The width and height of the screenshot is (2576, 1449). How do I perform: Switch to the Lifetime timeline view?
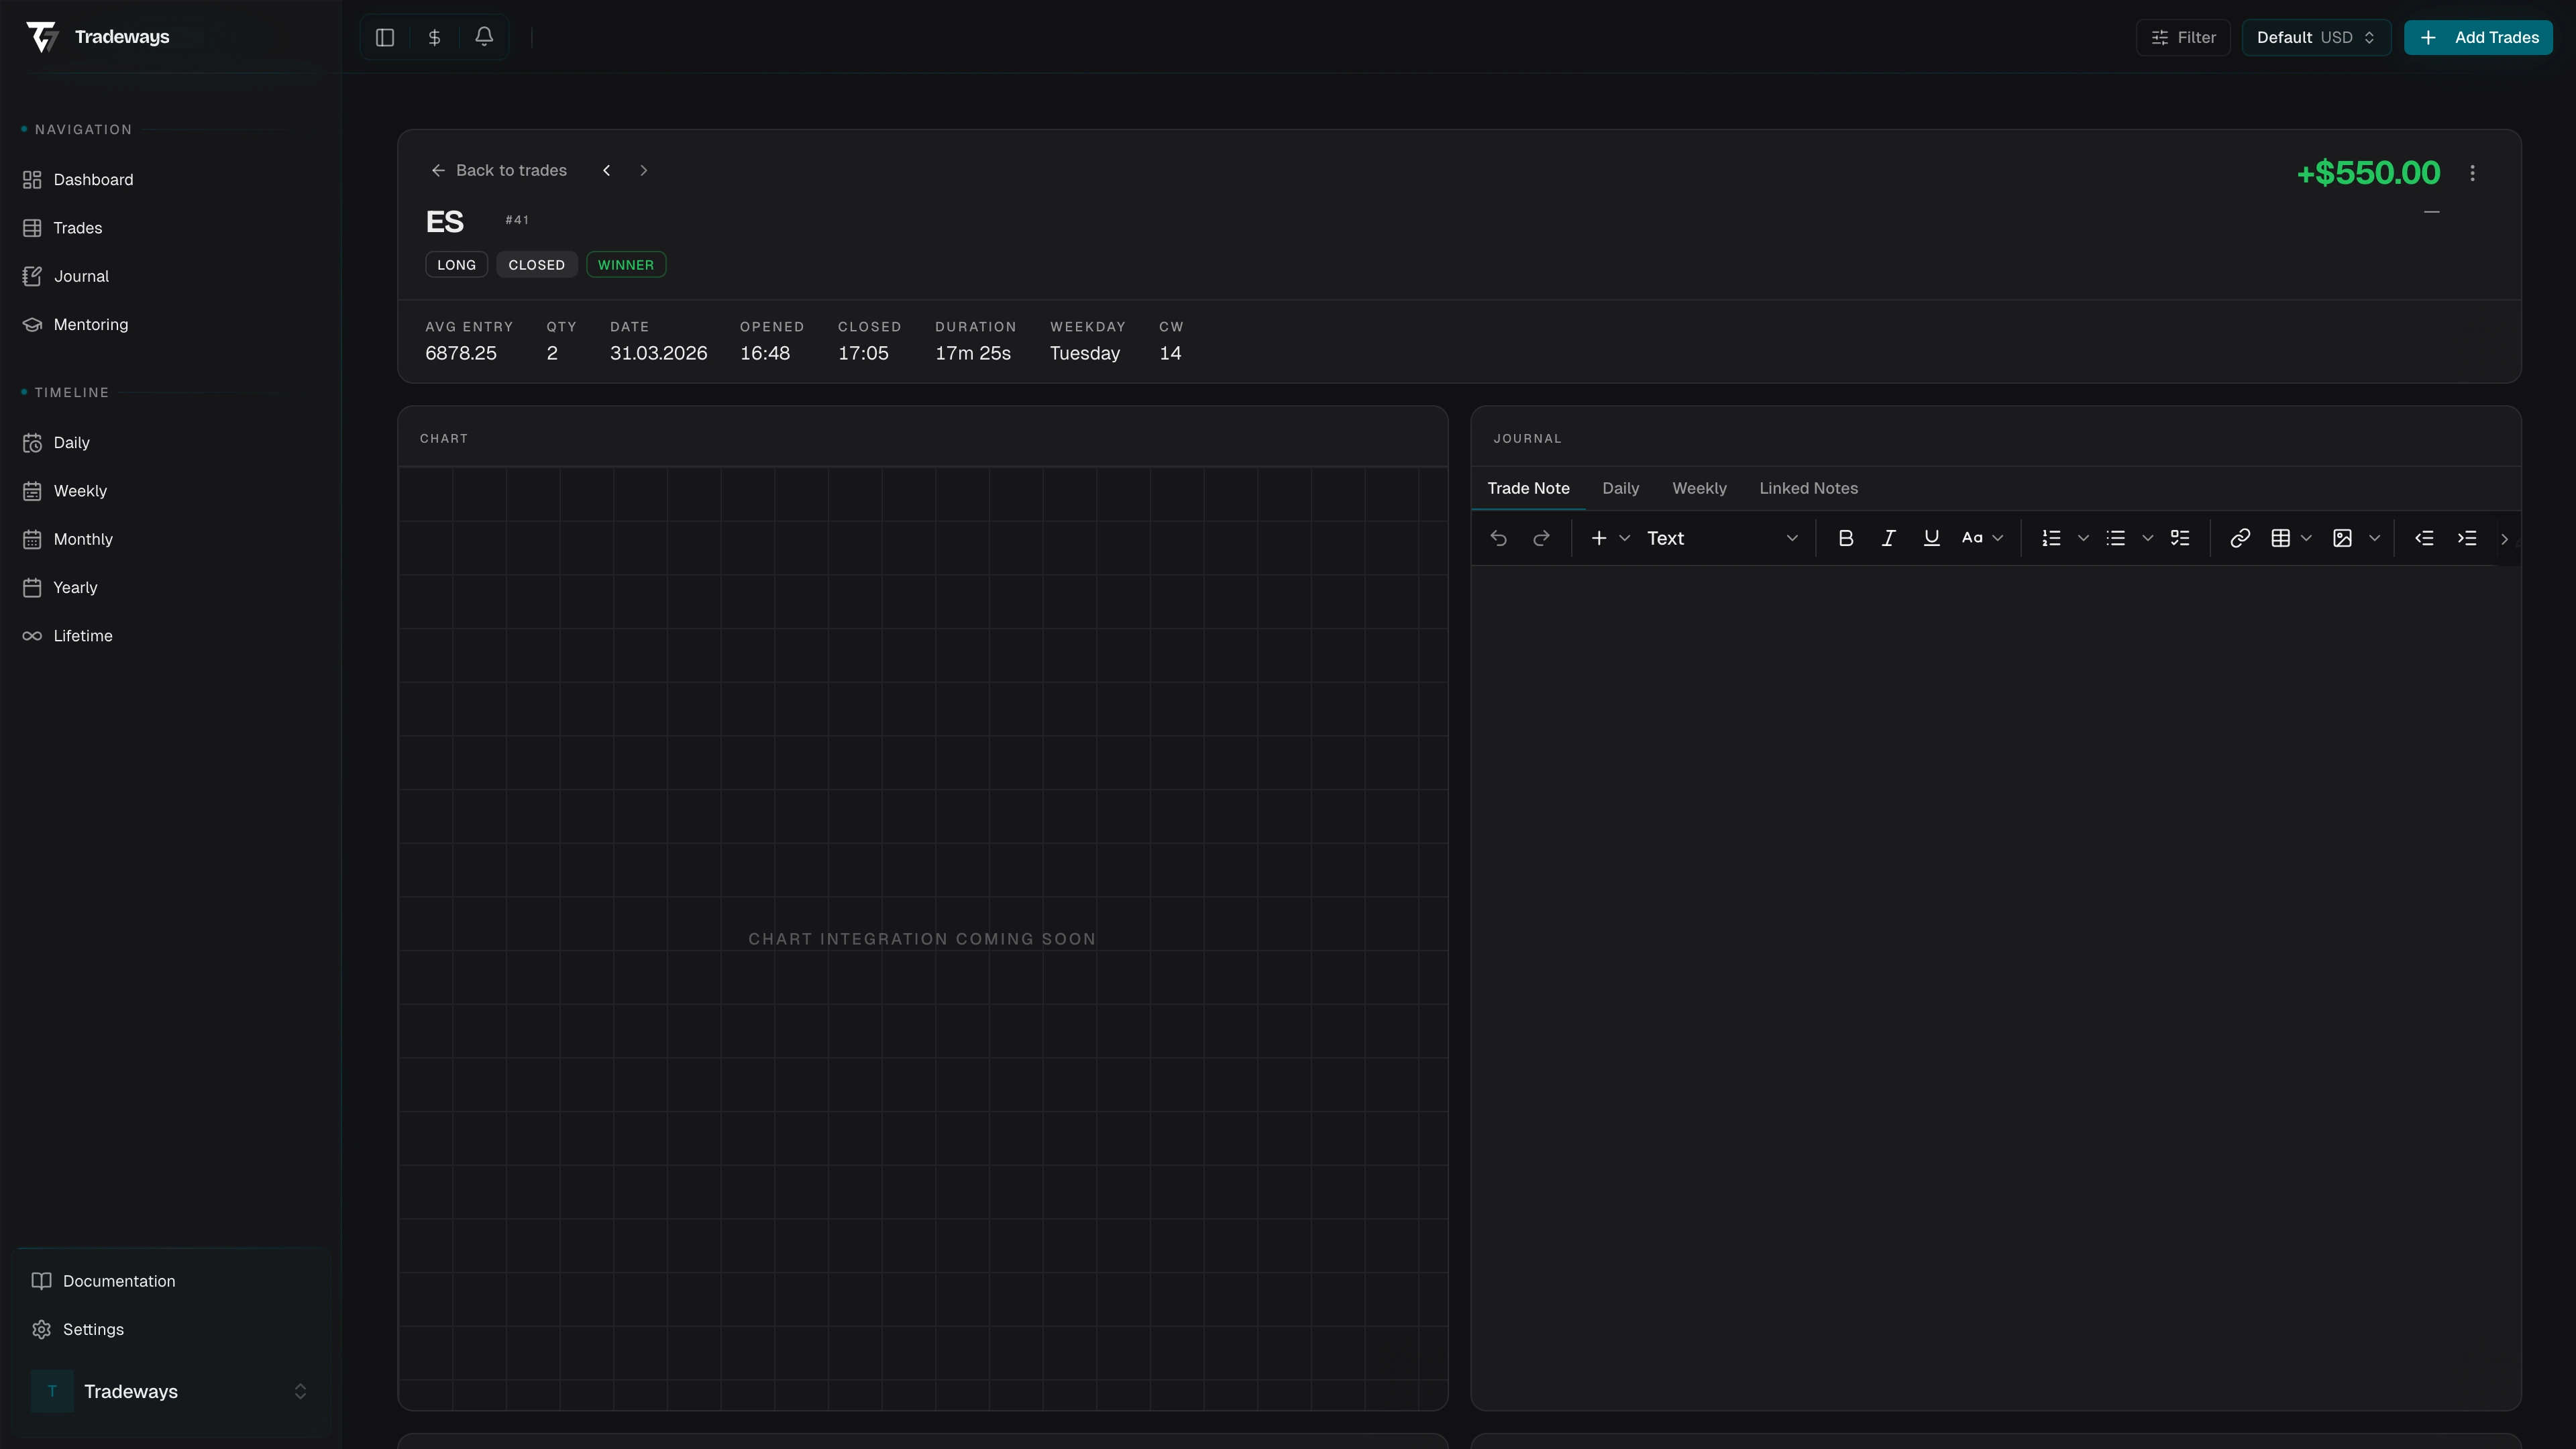coord(82,636)
